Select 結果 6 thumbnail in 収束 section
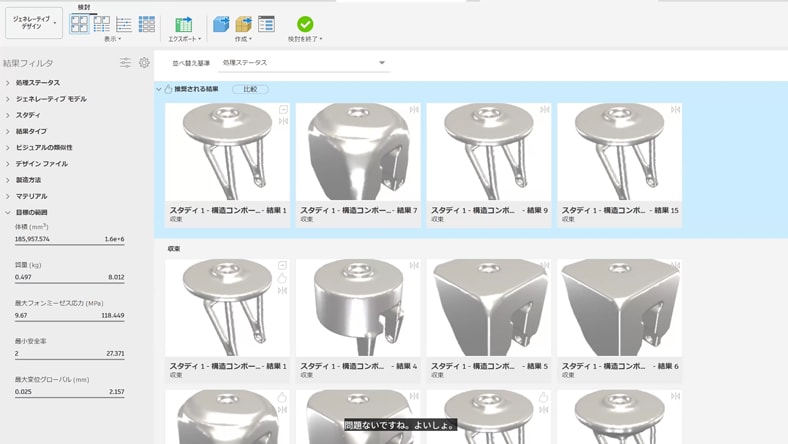 619,308
